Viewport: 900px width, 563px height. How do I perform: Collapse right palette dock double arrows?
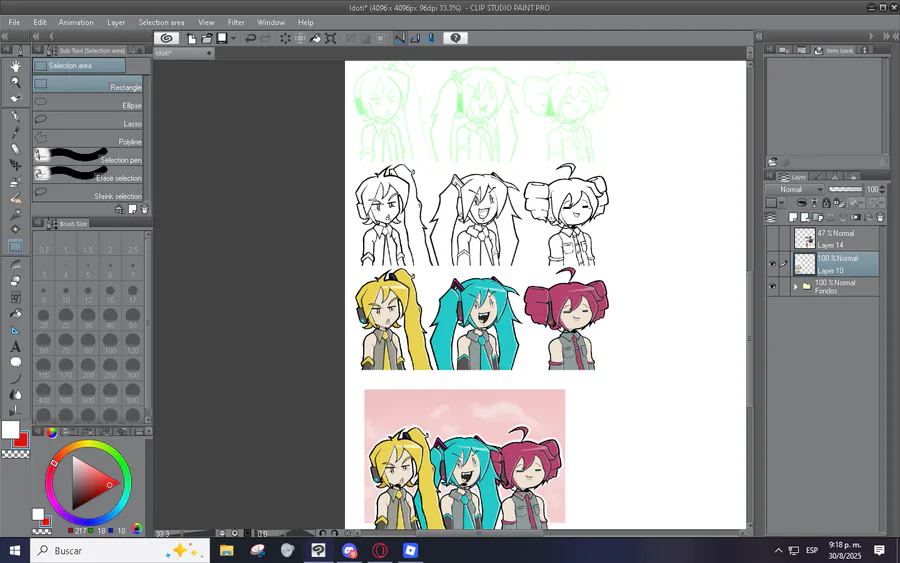pyautogui.click(x=886, y=36)
